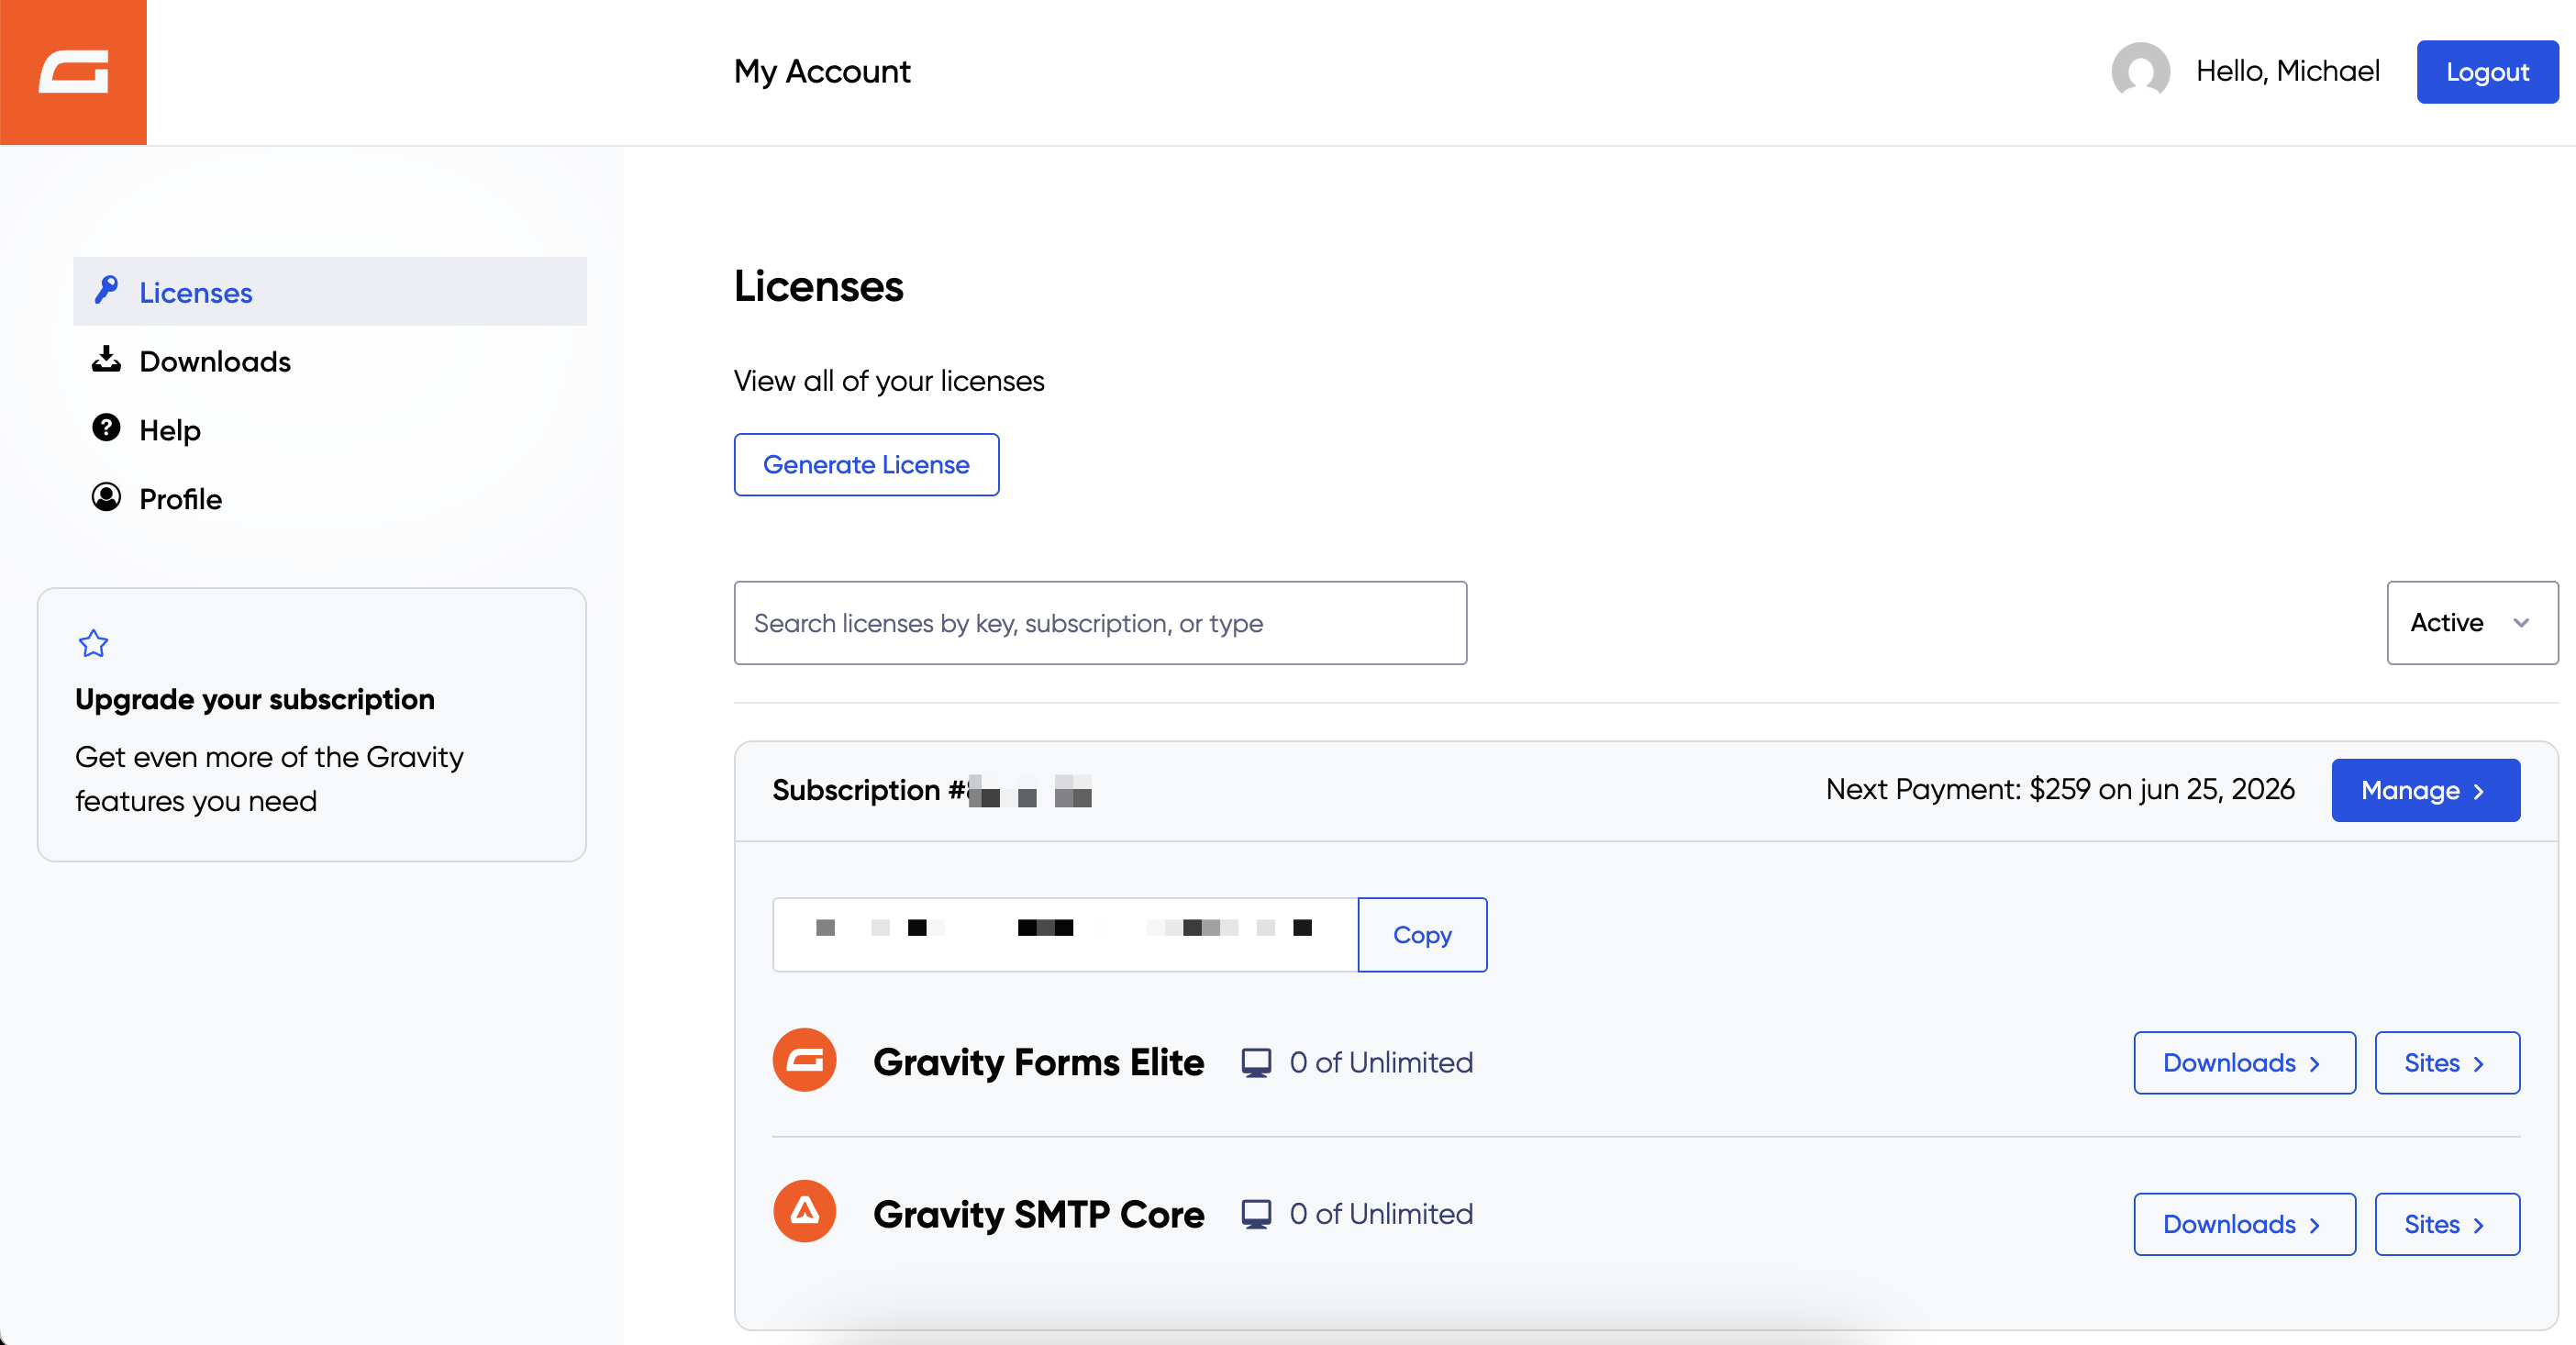The height and width of the screenshot is (1345, 2576).
Task: Copy the license key
Action: click(1421, 934)
